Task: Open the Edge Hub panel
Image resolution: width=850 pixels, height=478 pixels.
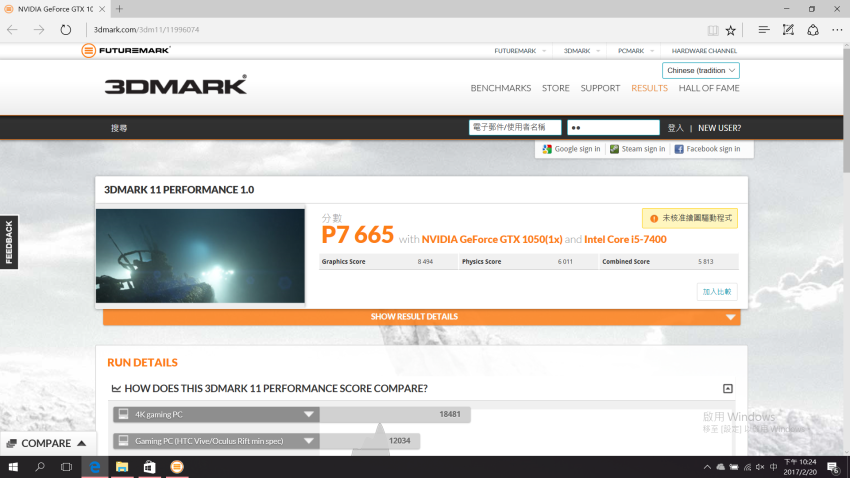Action: (x=764, y=30)
